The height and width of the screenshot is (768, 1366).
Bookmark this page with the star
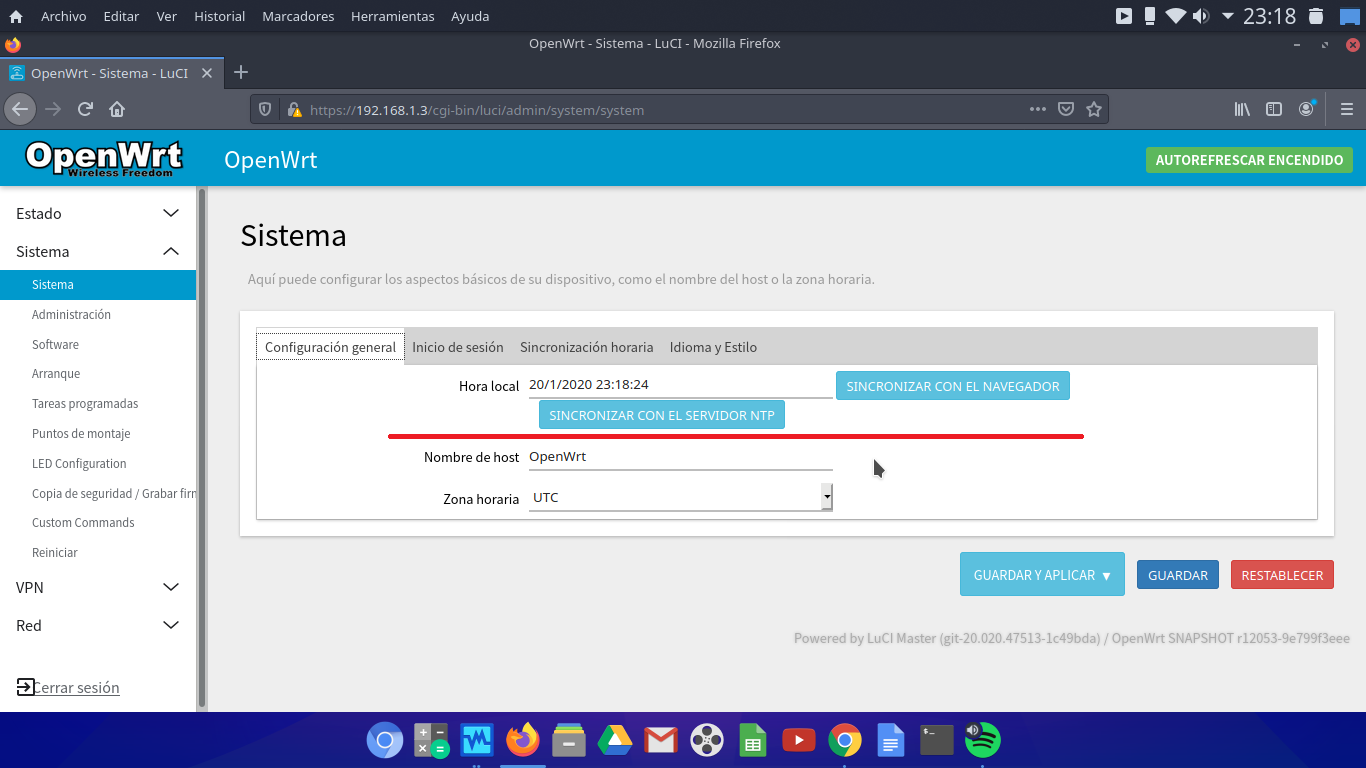coord(1094,110)
